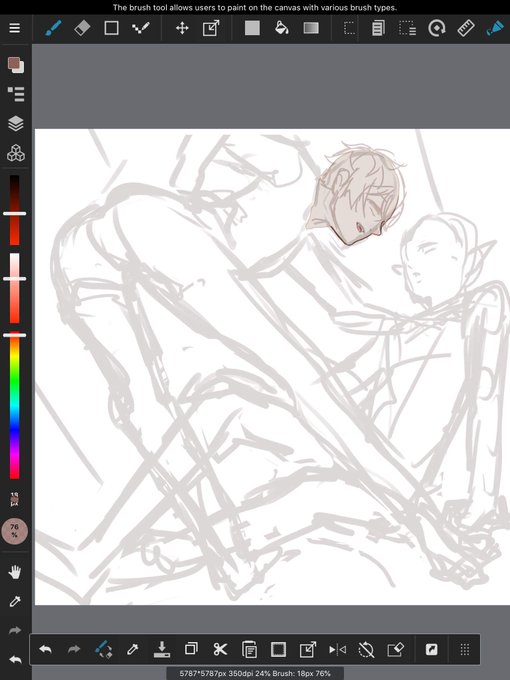
Task: Undo using the bottom toolbar arrow
Action: (x=46, y=649)
